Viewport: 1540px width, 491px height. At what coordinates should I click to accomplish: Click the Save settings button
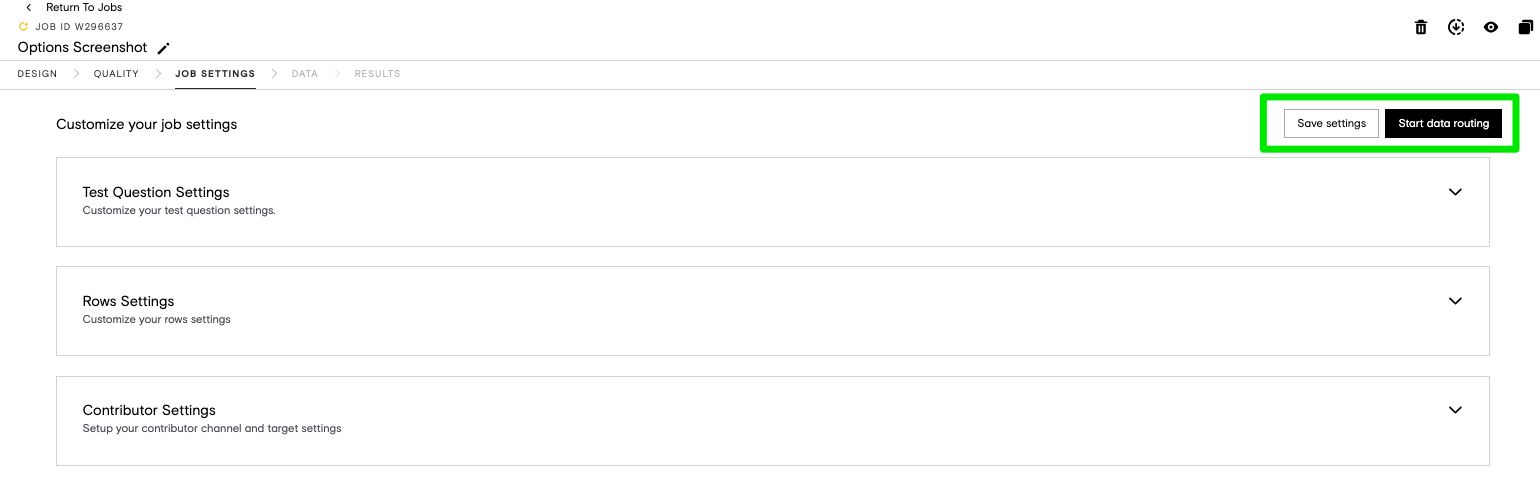click(1331, 123)
